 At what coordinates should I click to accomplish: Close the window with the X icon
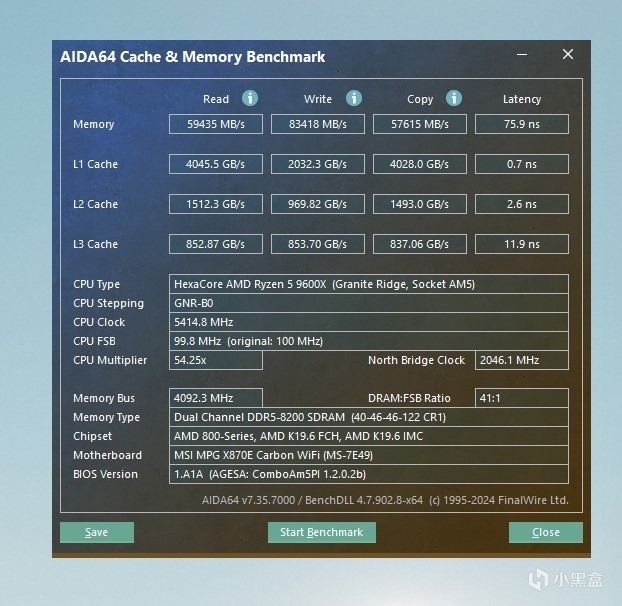[568, 54]
